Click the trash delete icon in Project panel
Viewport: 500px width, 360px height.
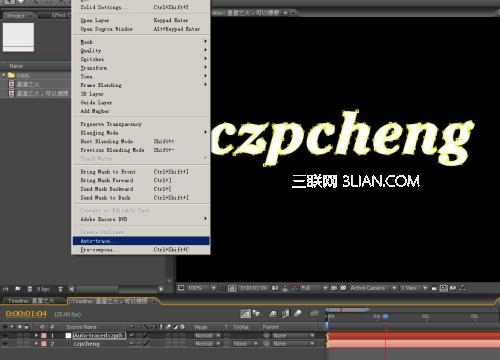(61, 289)
